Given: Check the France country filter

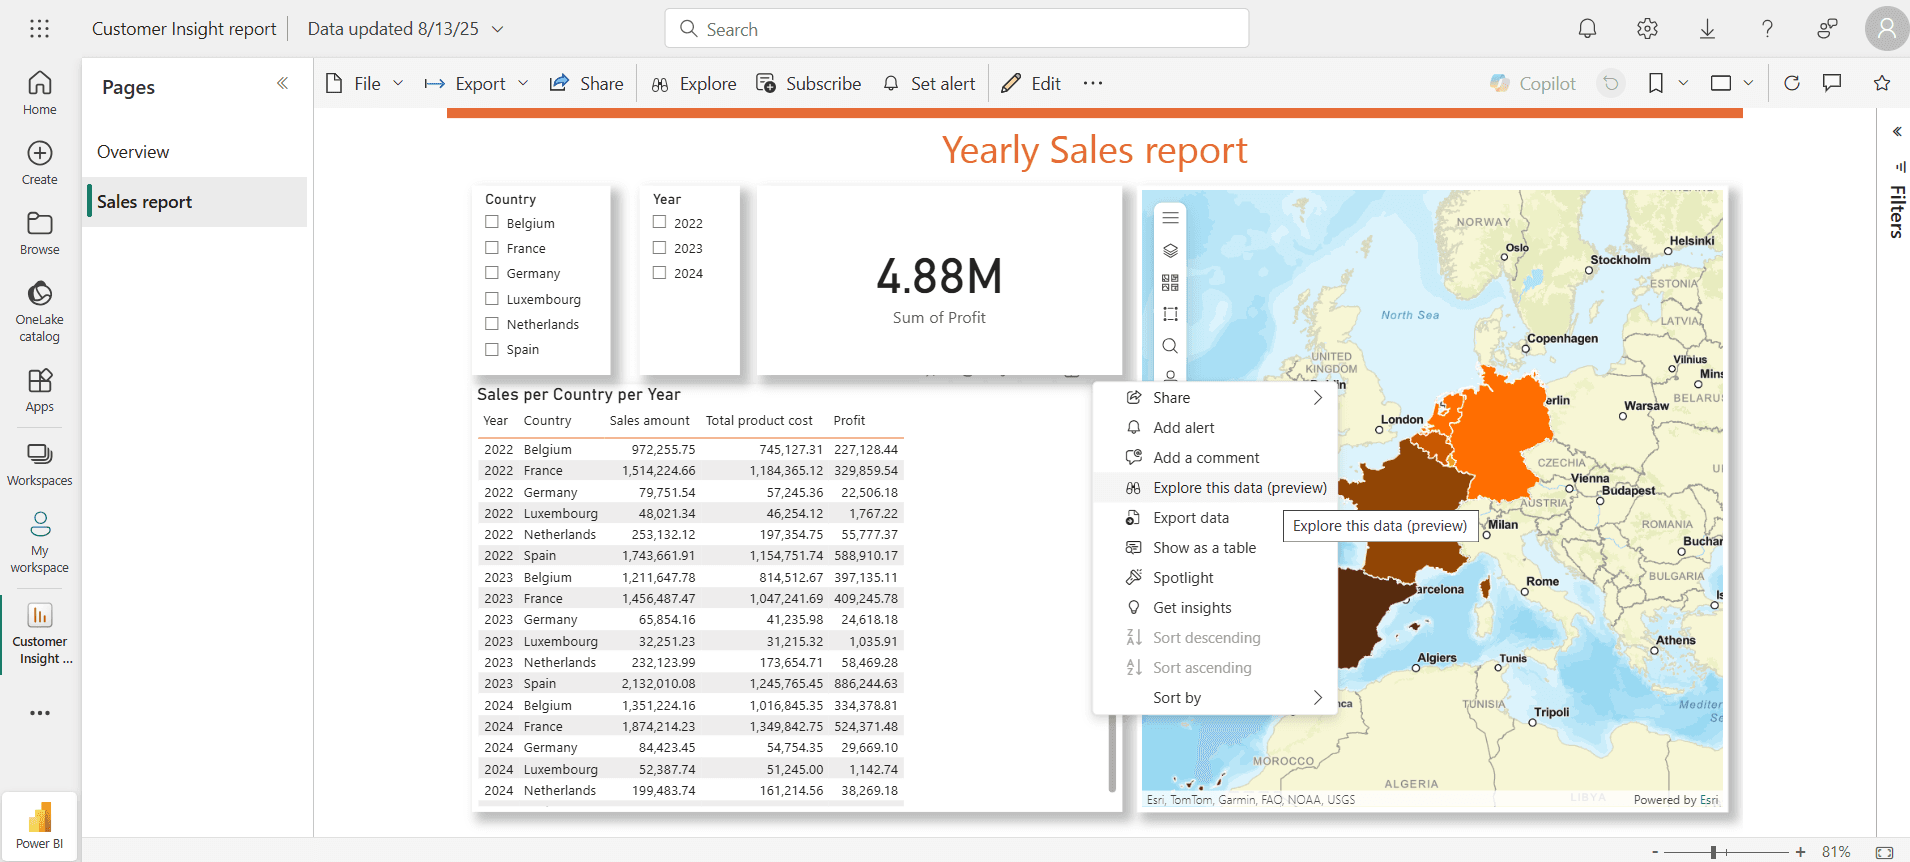Looking at the screenshot, I should pos(492,247).
